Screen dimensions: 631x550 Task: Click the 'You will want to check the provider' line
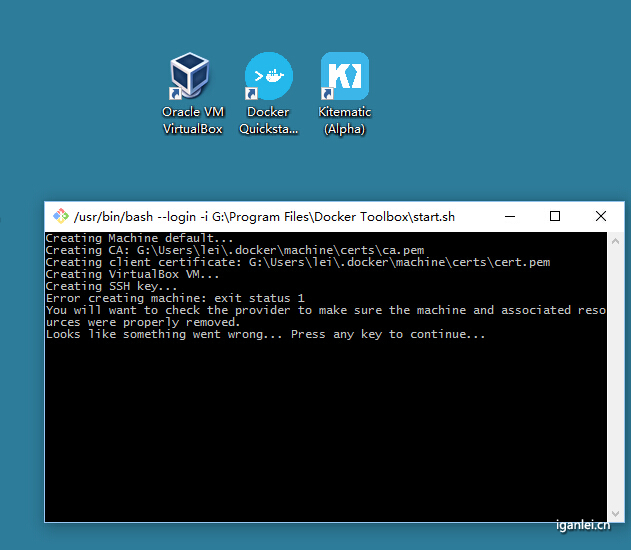coord(326,310)
